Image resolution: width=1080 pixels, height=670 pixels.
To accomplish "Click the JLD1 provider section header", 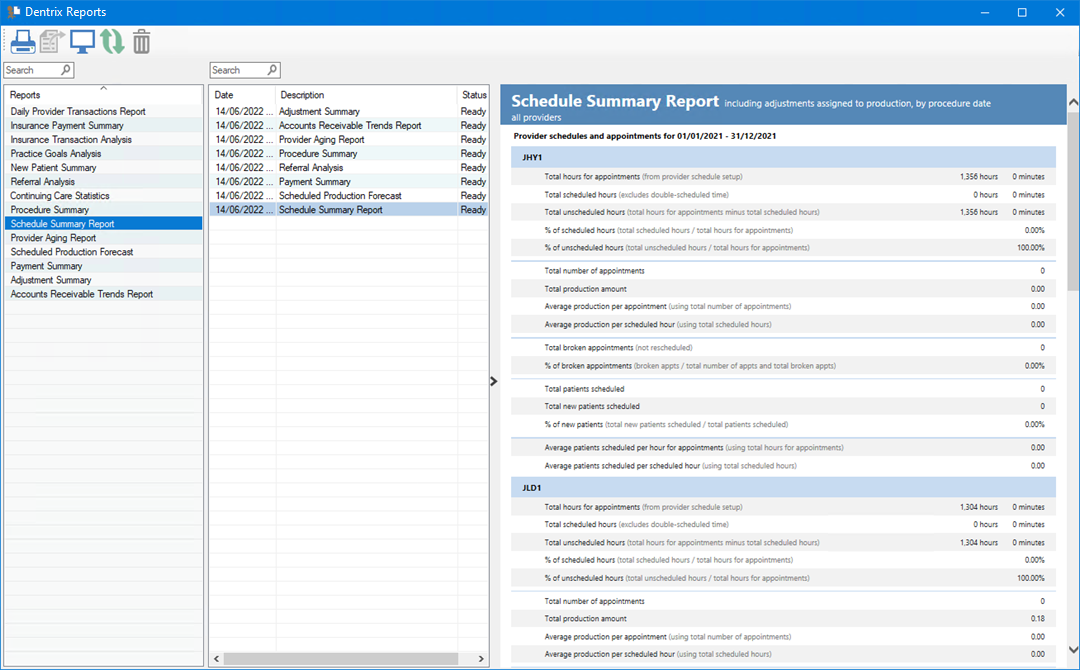I will click(x=783, y=488).
